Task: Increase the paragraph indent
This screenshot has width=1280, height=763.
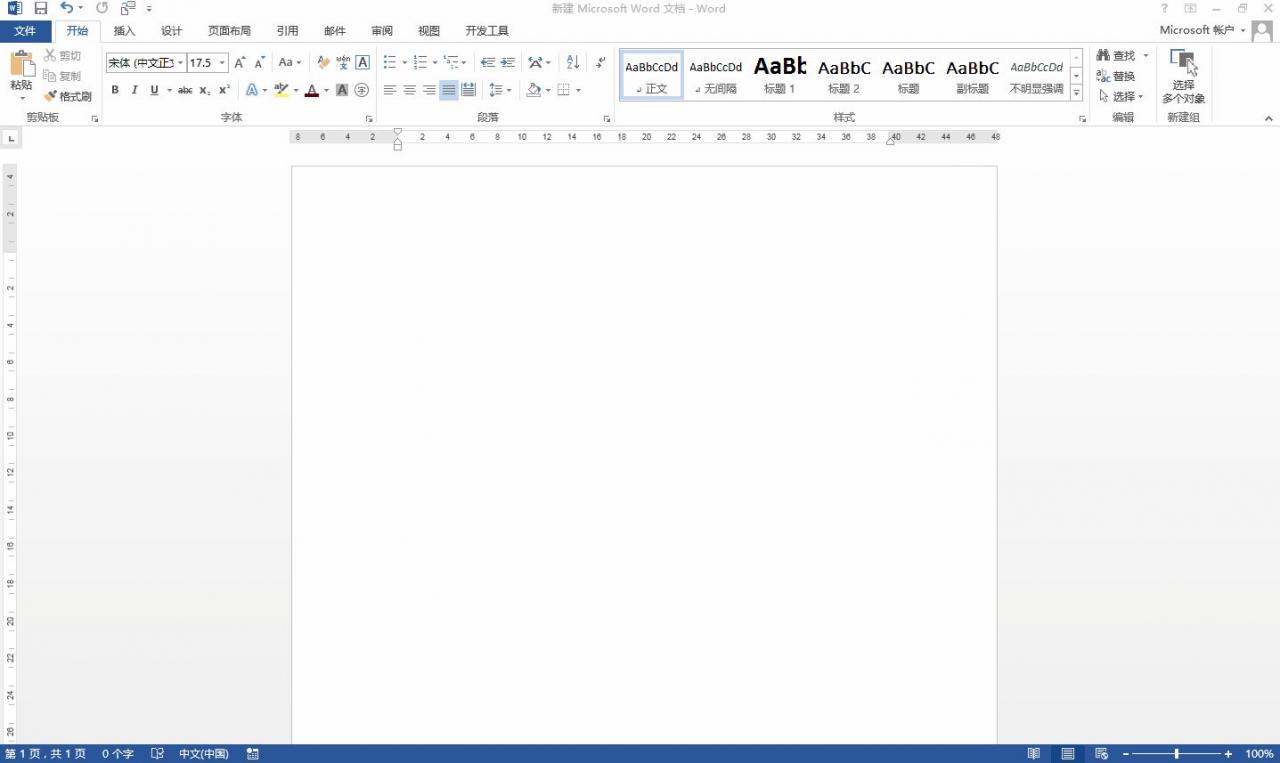Action: point(508,62)
